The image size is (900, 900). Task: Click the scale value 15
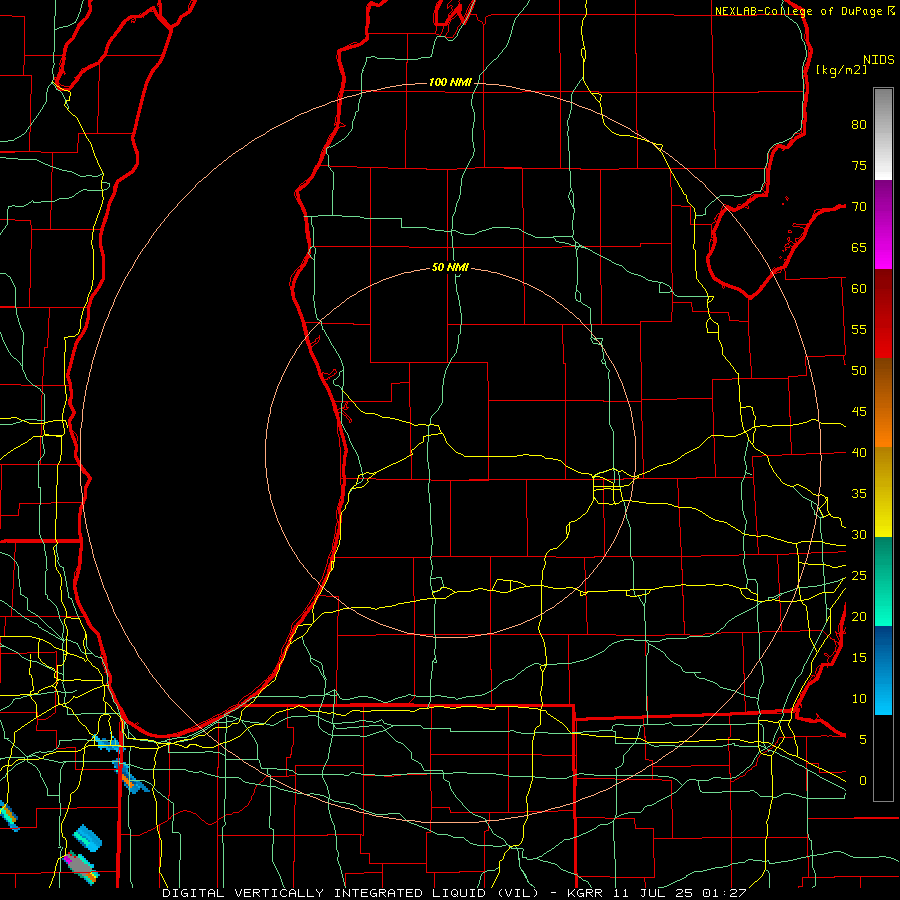pyautogui.click(x=859, y=657)
